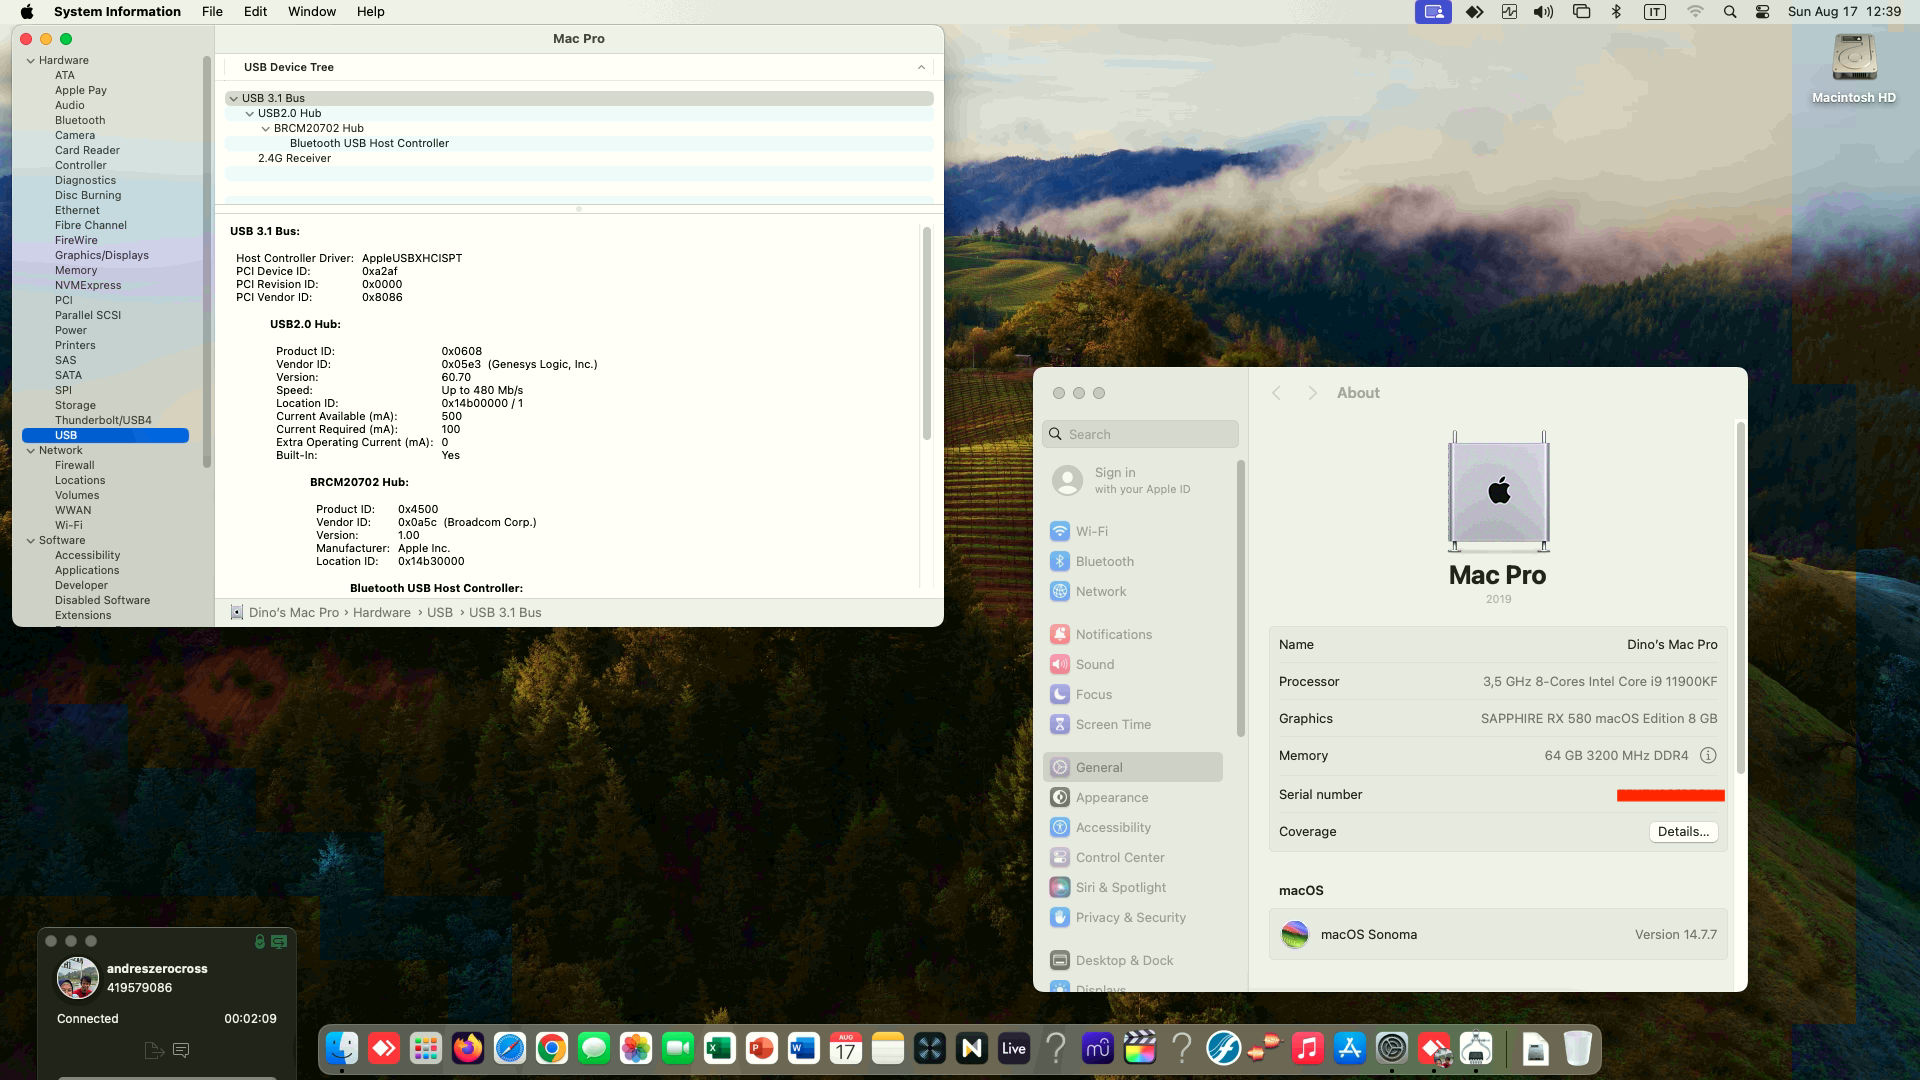Select macOS Sonoma version row

(x=1498, y=935)
